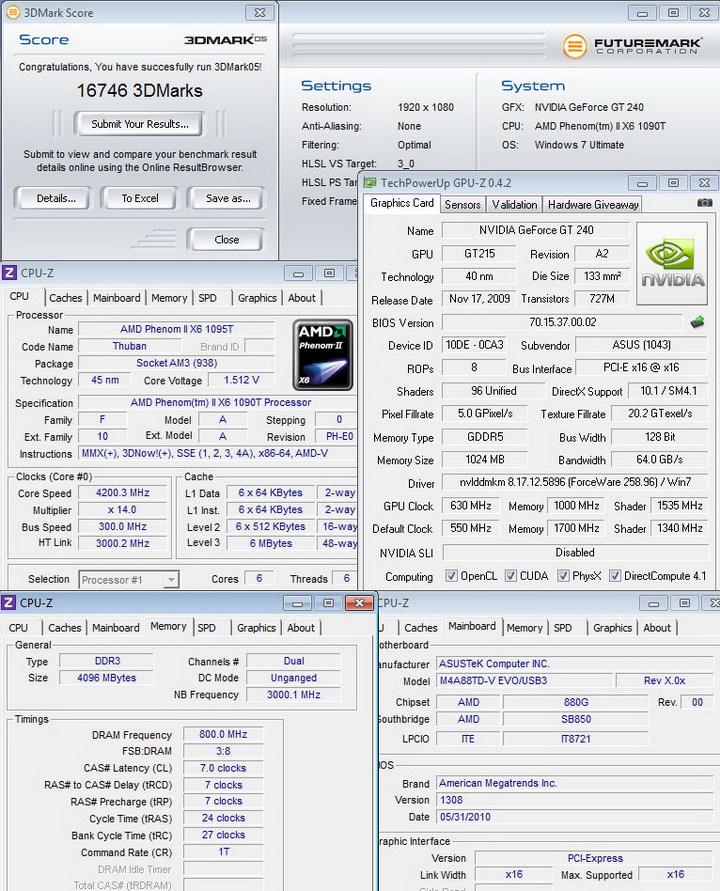
Task: Click the 3DMark Score title icon
Action: click(x=13, y=12)
